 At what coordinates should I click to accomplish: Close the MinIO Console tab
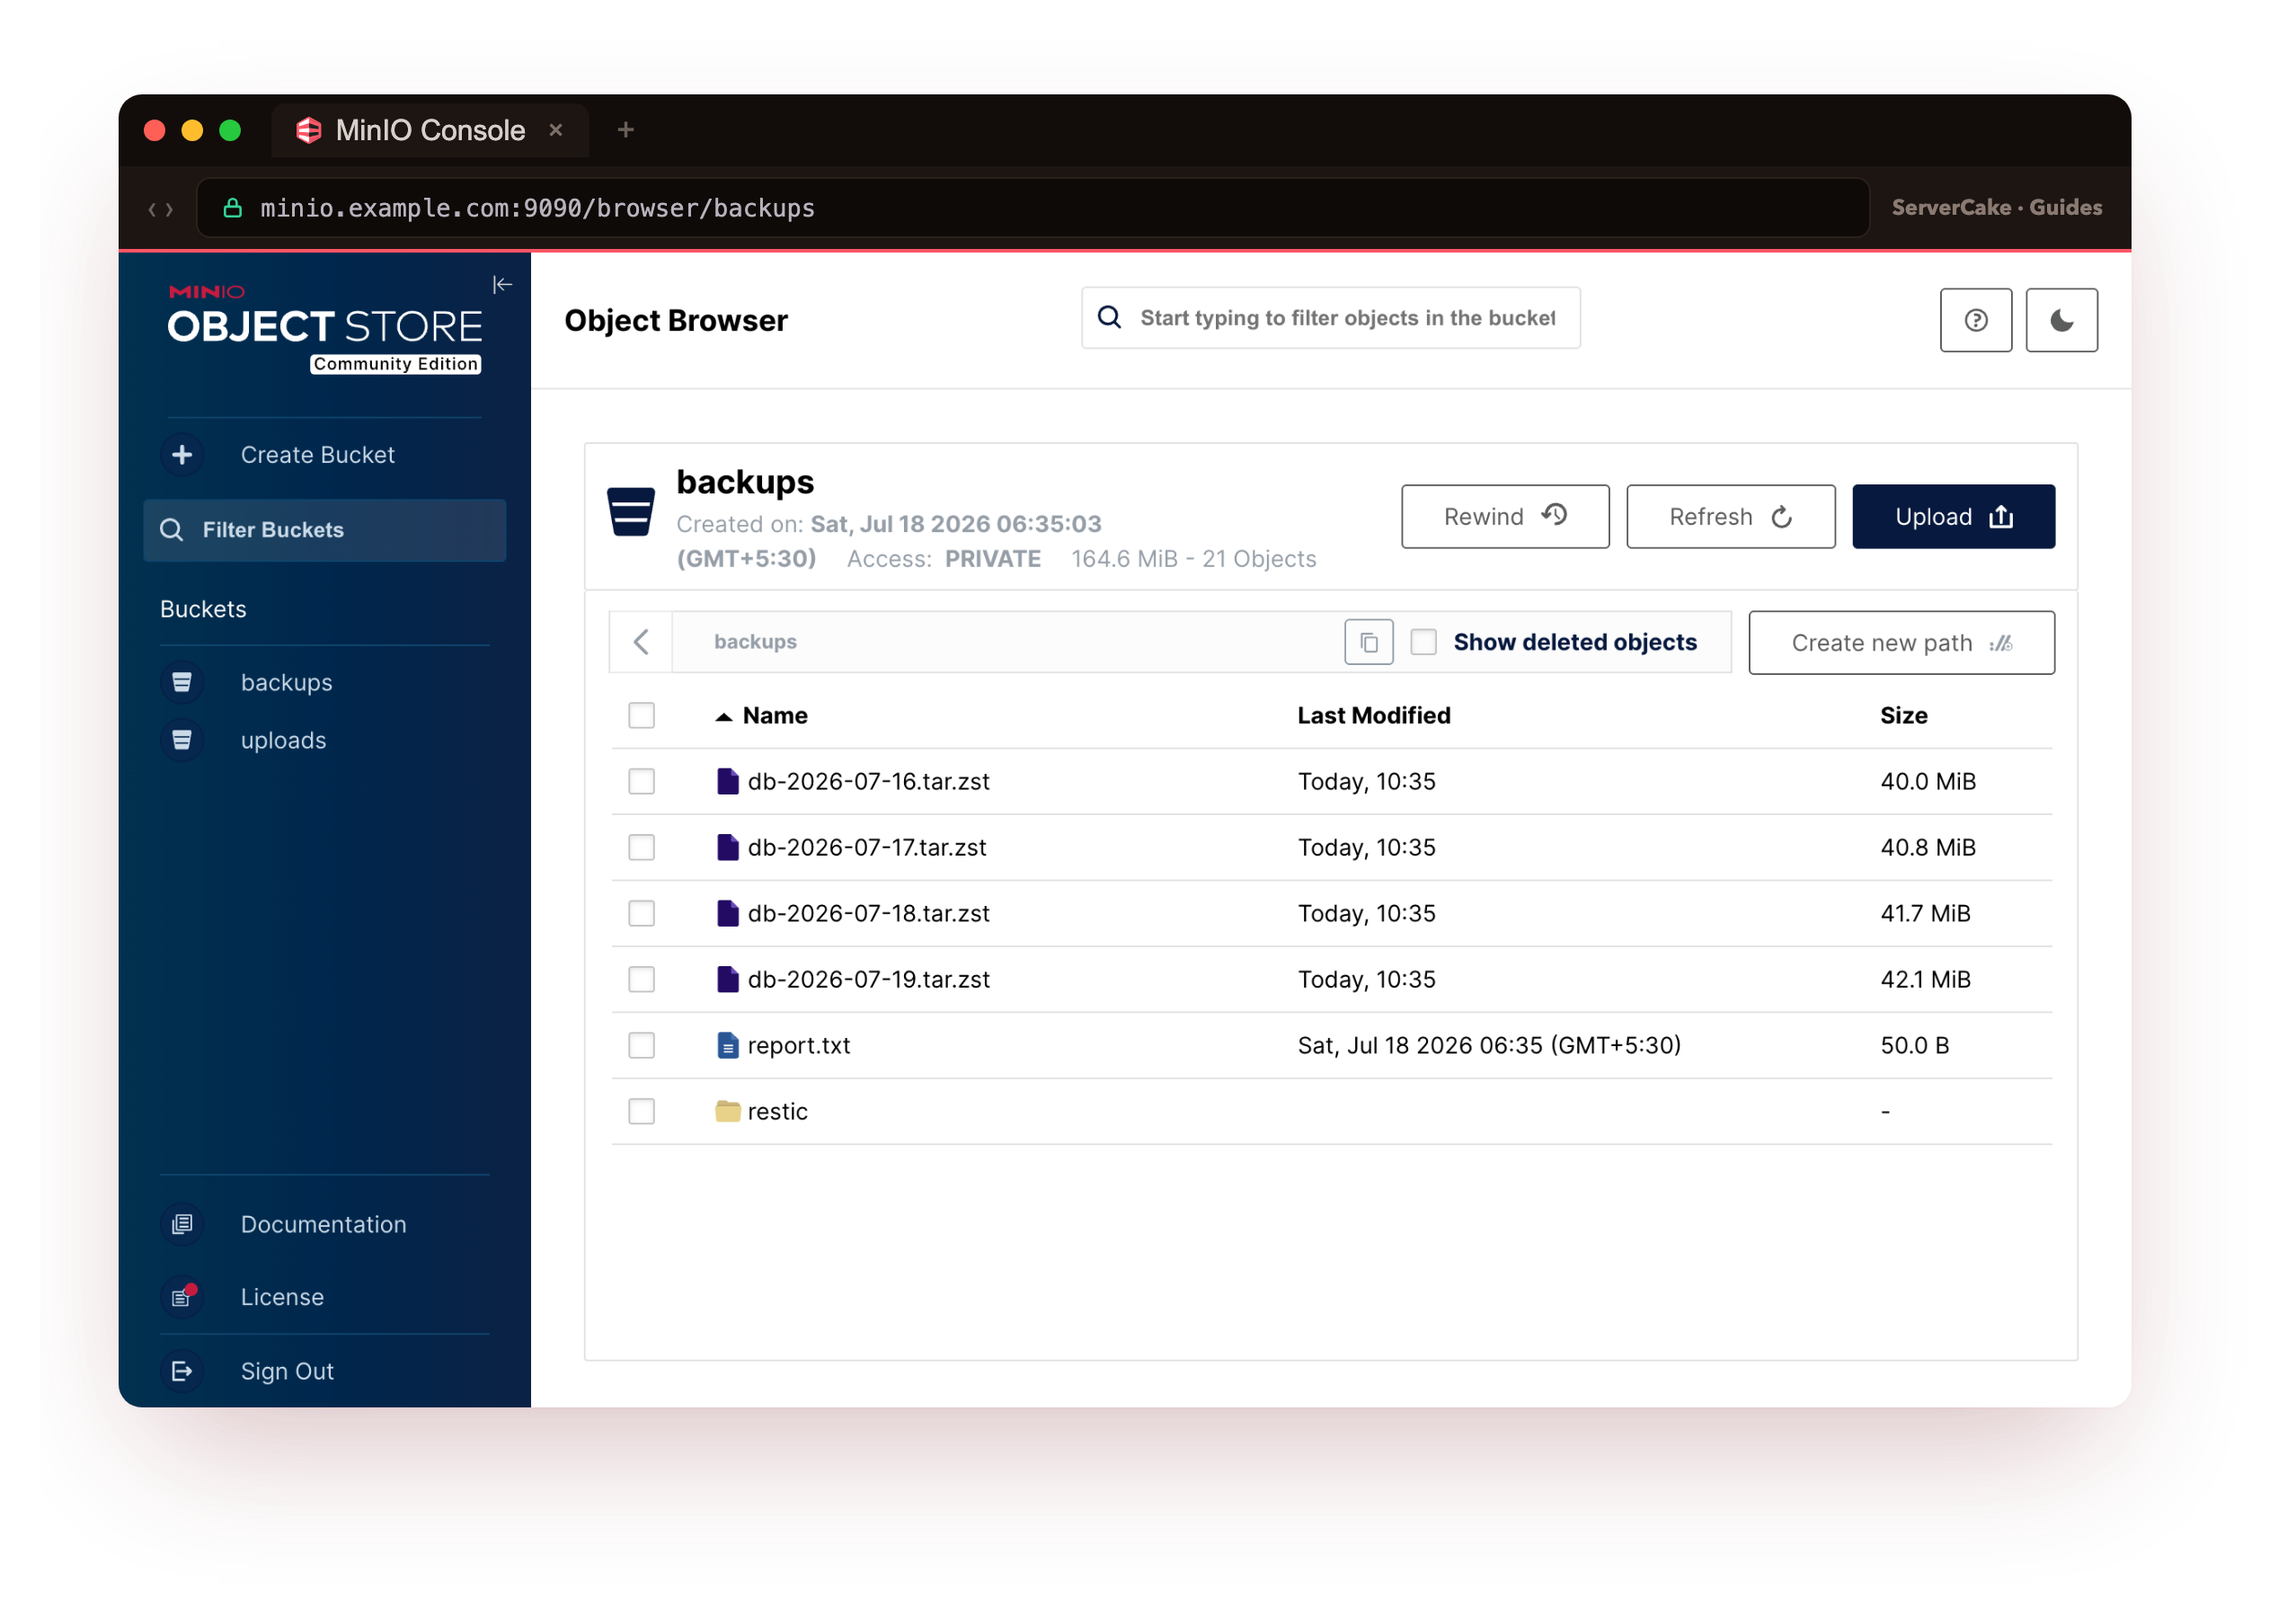(556, 130)
